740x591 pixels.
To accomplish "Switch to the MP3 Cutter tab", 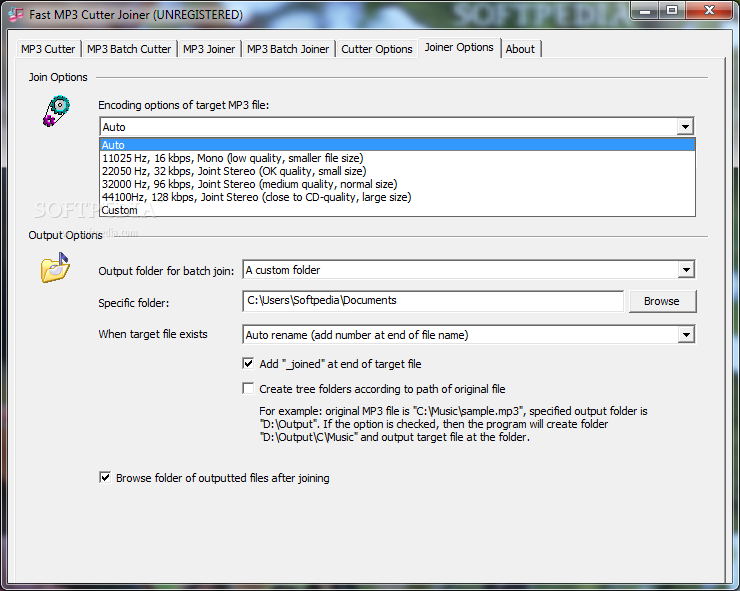I will [48, 49].
